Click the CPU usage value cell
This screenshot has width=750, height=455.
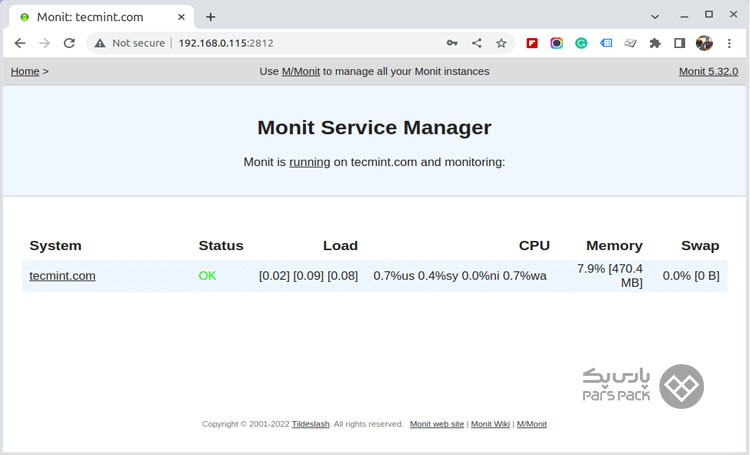click(460, 276)
